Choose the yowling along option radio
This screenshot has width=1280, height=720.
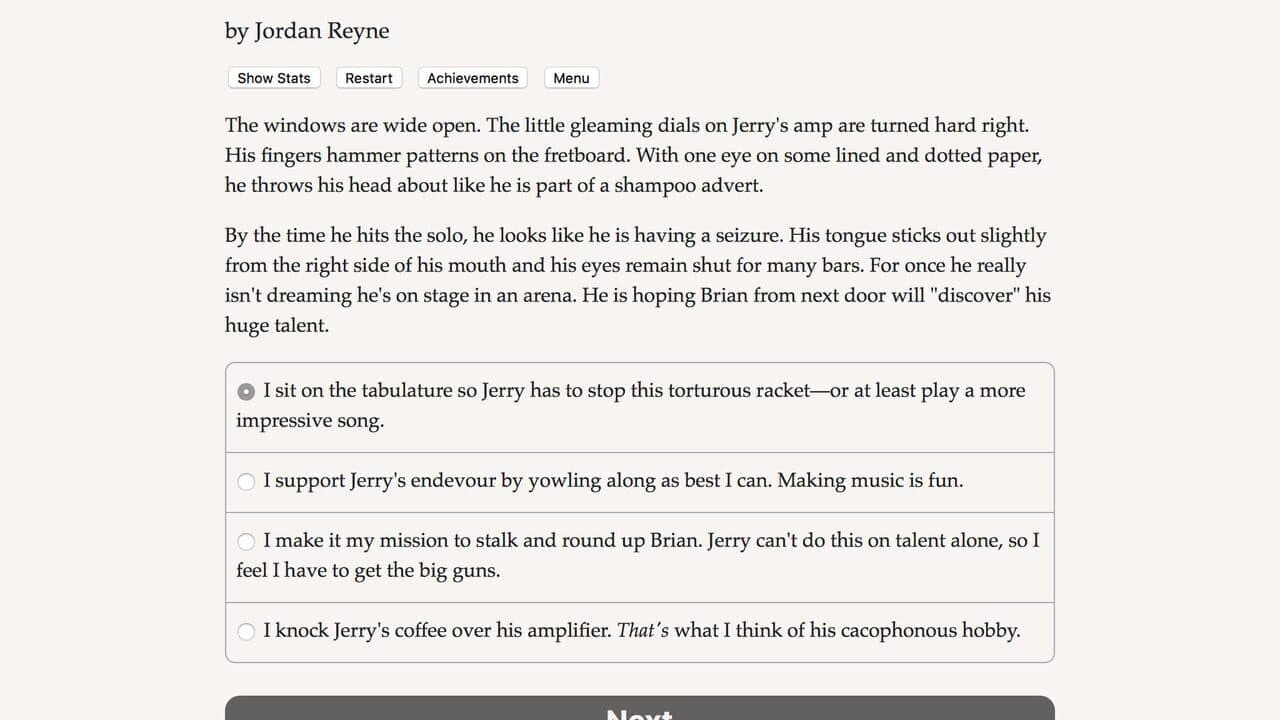[x=246, y=481]
